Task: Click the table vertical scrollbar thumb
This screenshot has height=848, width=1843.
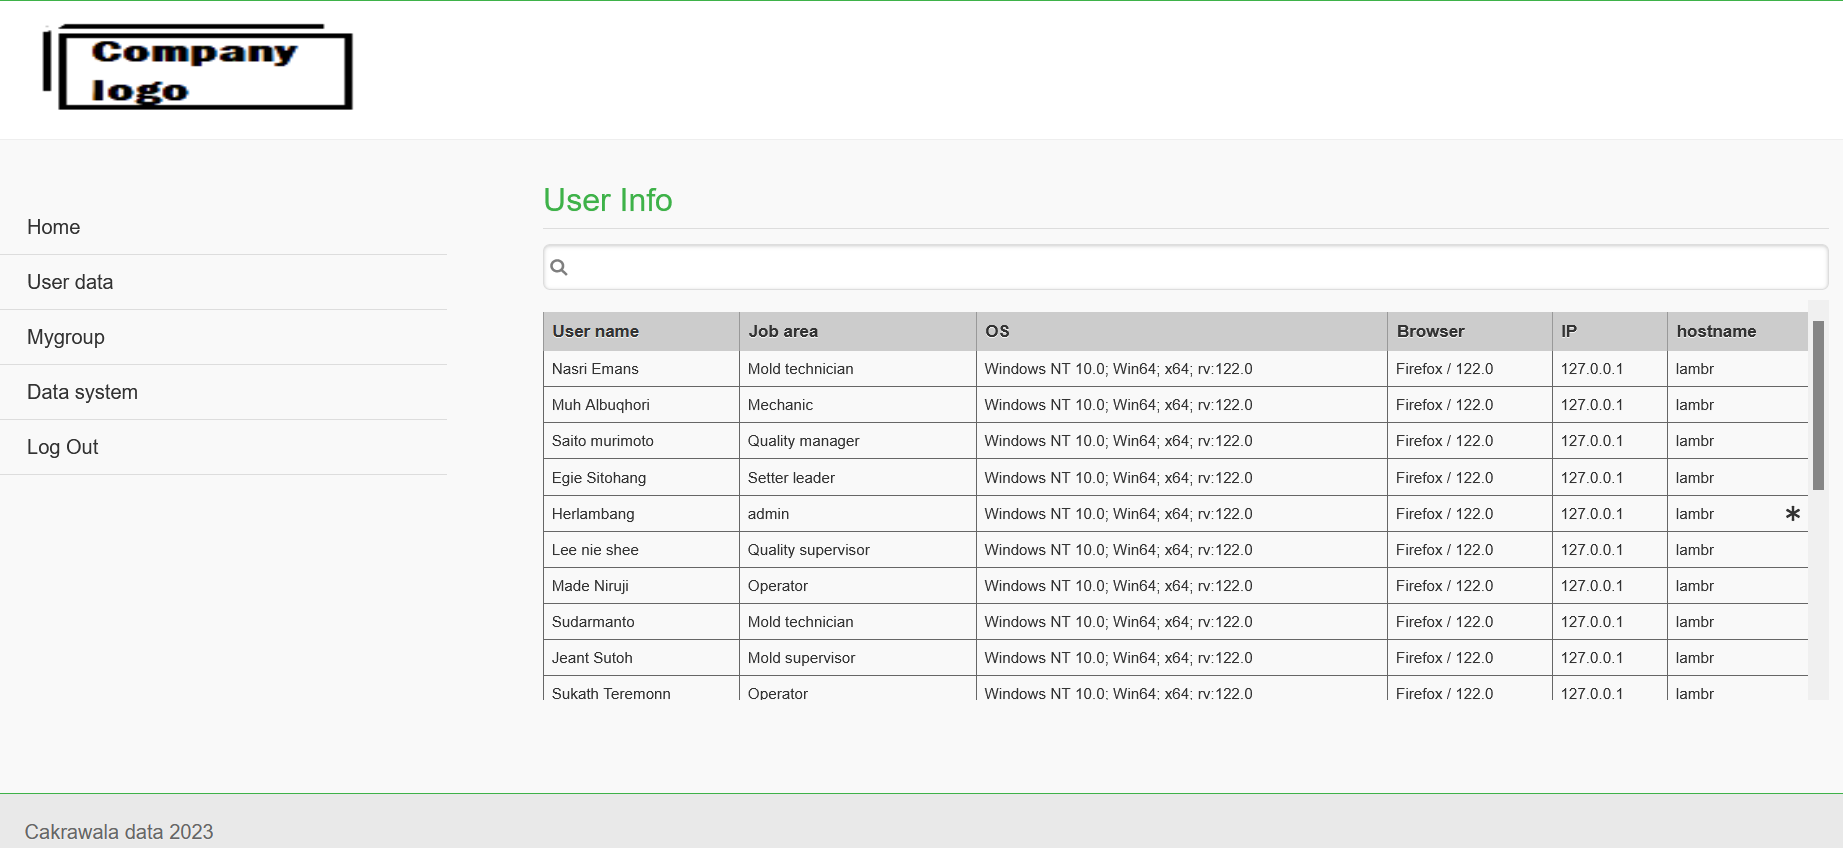Action: point(1818,405)
